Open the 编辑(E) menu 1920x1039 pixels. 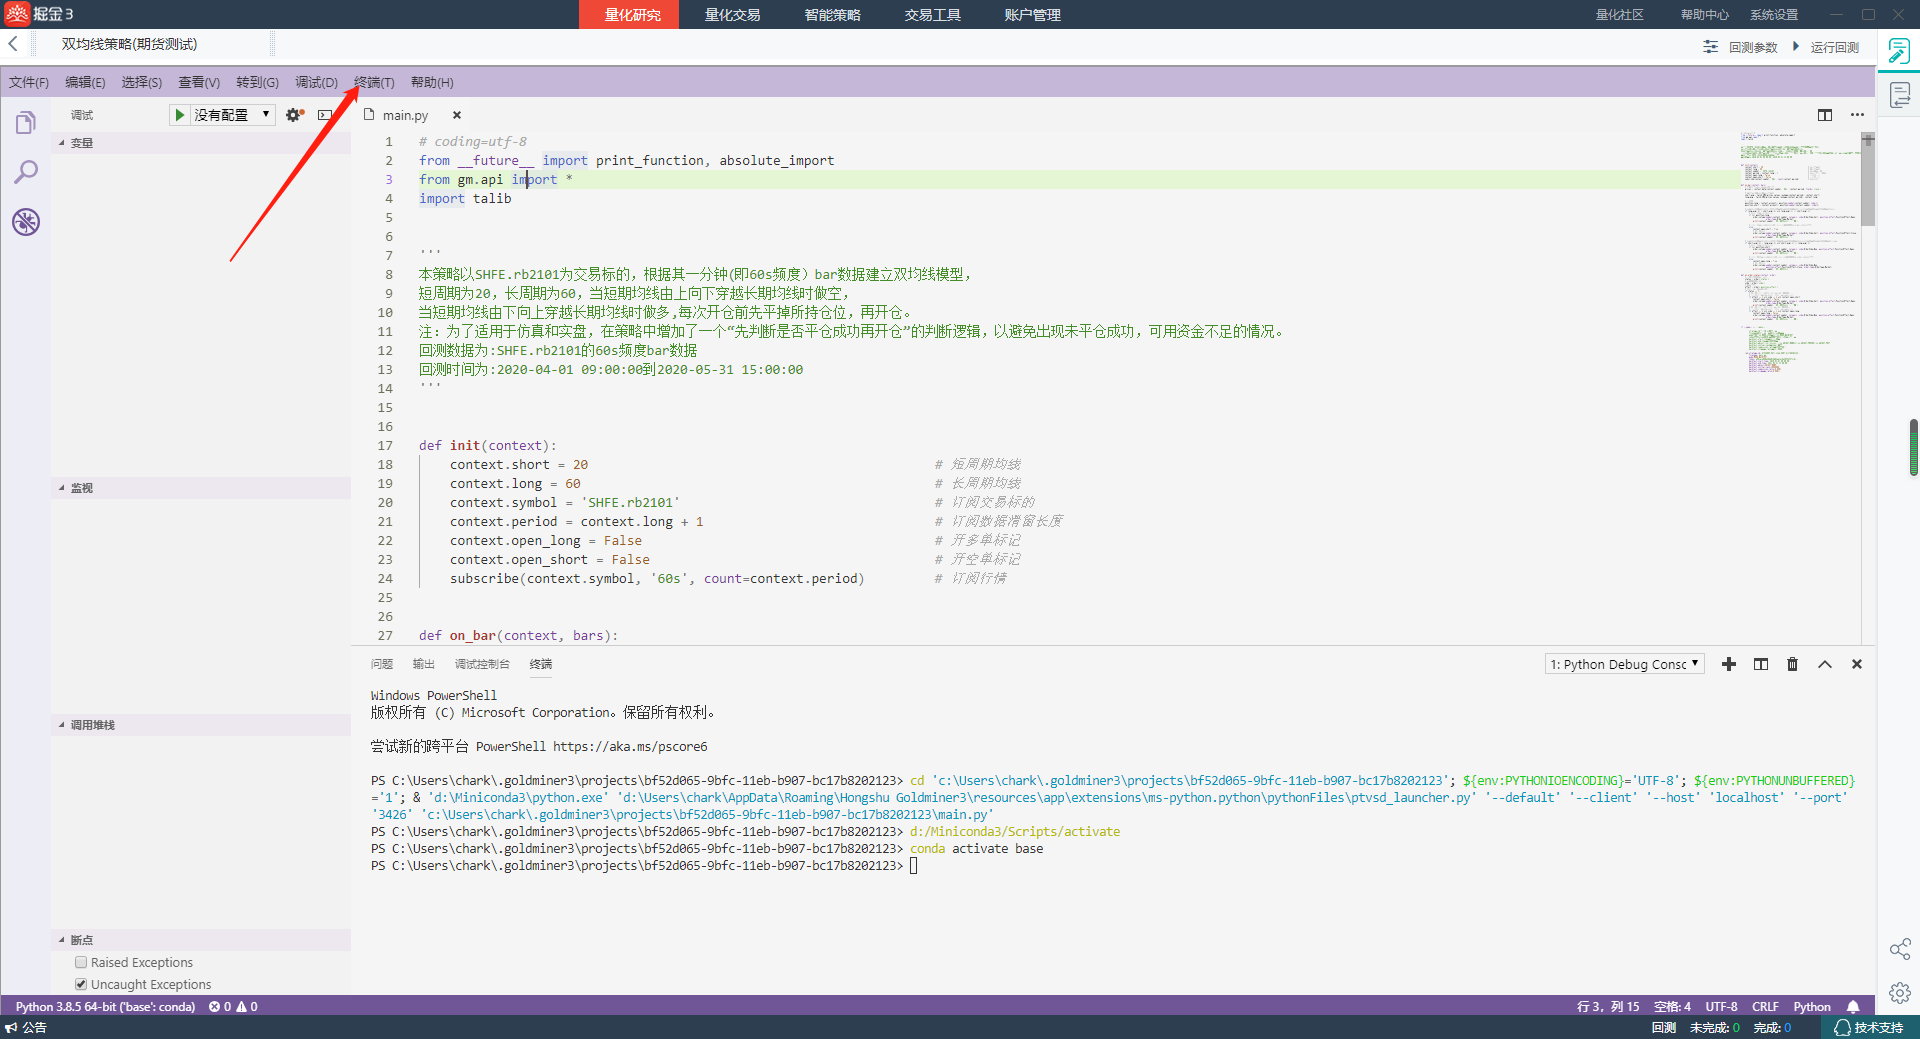pos(85,82)
